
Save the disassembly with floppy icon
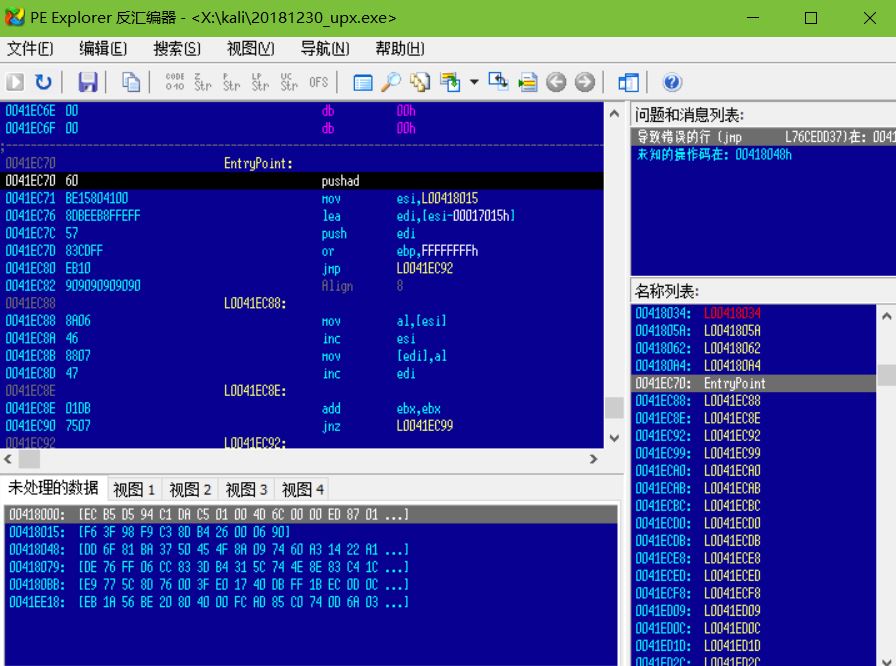point(88,82)
